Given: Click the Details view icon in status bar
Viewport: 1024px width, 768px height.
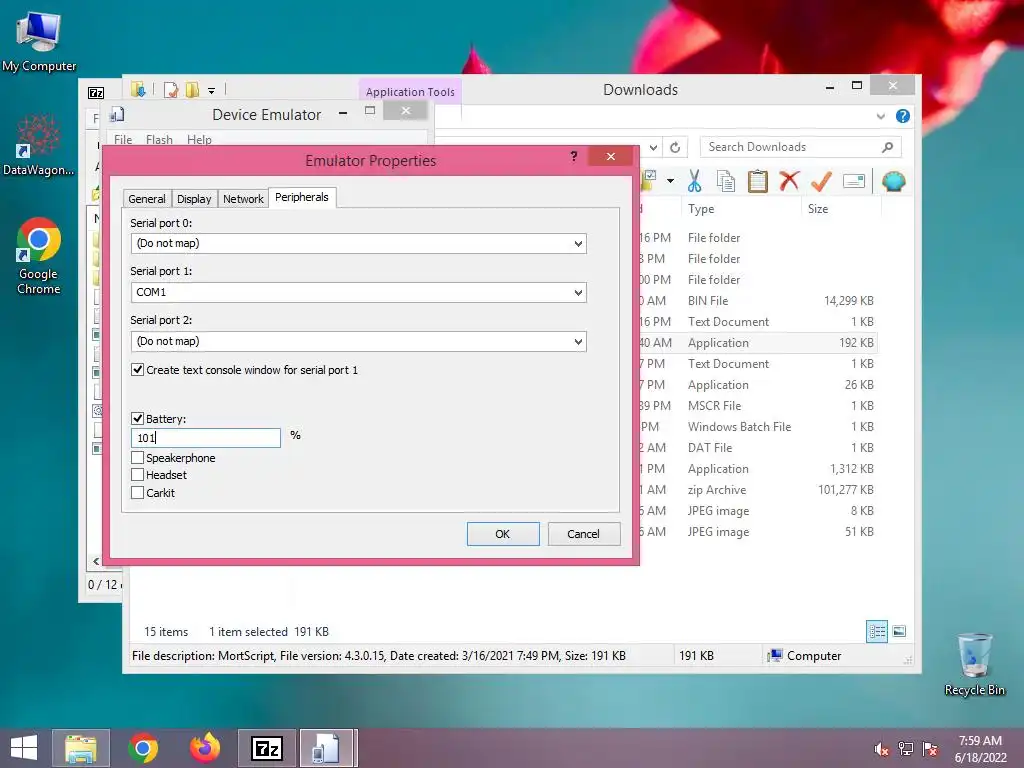Looking at the screenshot, I should (877, 631).
